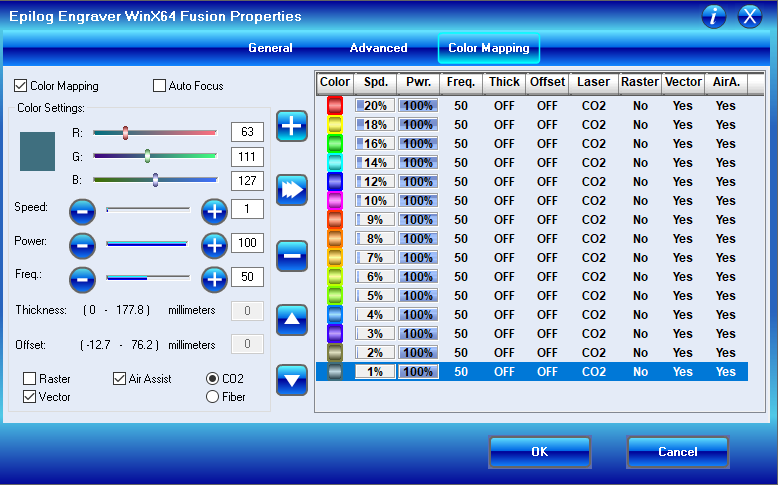Select the yellow color swatch at 18% speed
Image resolution: width=778 pixels, height=485 pixels.
click(335, 125)
